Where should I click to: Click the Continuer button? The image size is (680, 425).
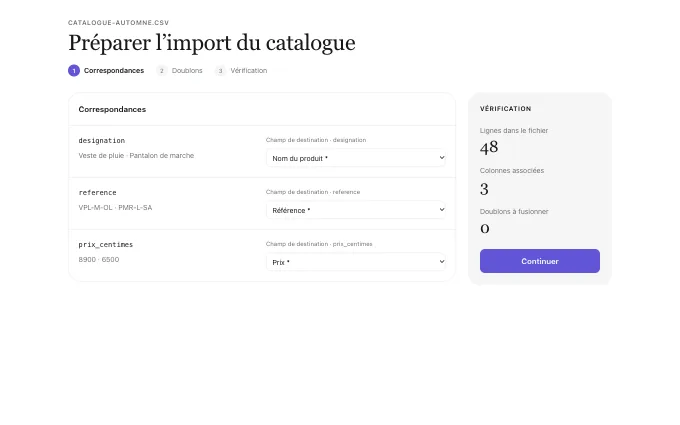coord(539,261)
